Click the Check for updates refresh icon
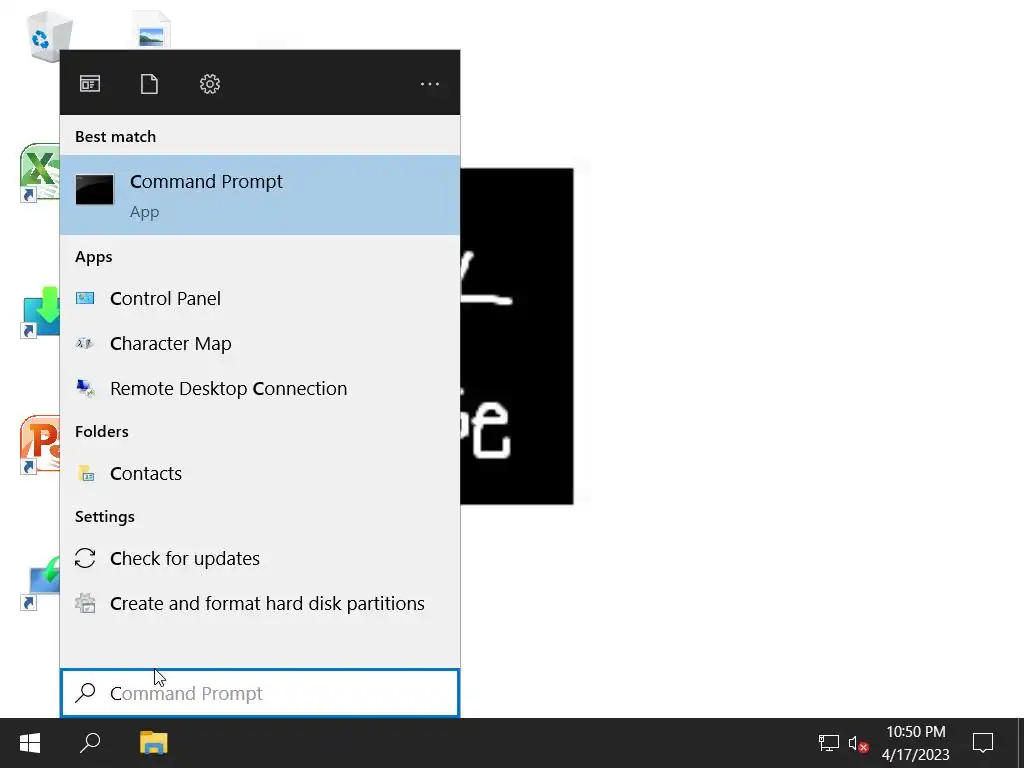Screen dimensions: 1024x768 pos(85,558)
